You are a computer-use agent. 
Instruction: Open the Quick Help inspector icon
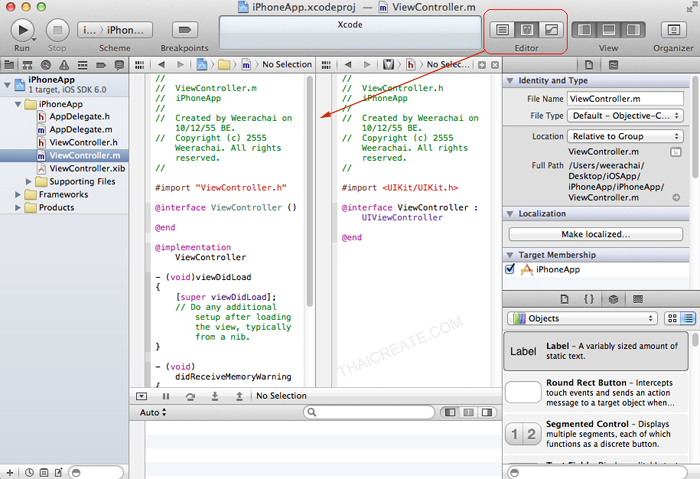pyautogui.click(x=614, y=64)
